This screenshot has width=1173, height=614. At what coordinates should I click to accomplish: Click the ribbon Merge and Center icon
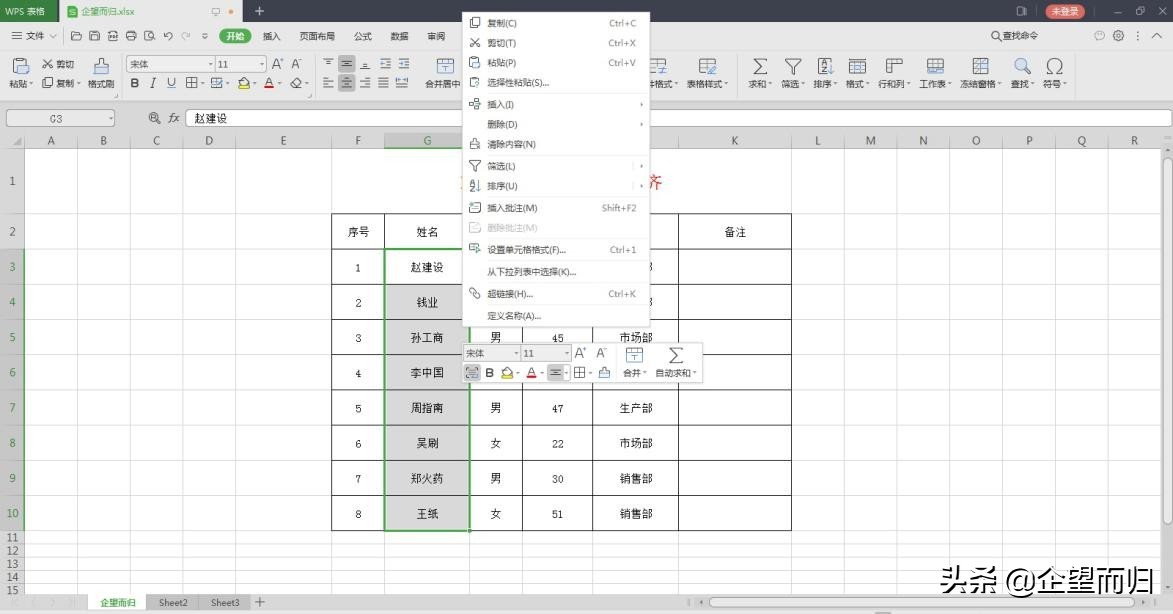tap(445, 66)
